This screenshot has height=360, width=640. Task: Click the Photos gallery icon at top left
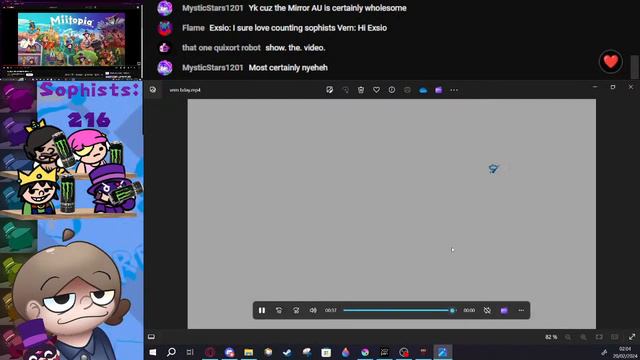[153, 90]
